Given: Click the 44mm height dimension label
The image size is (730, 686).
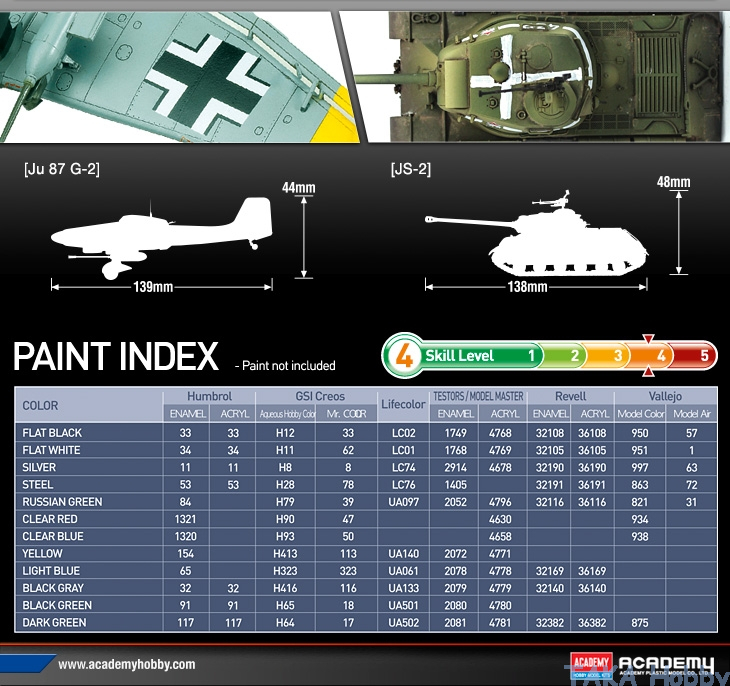Looking at the screenshot, I should click(x=298, y=188).
